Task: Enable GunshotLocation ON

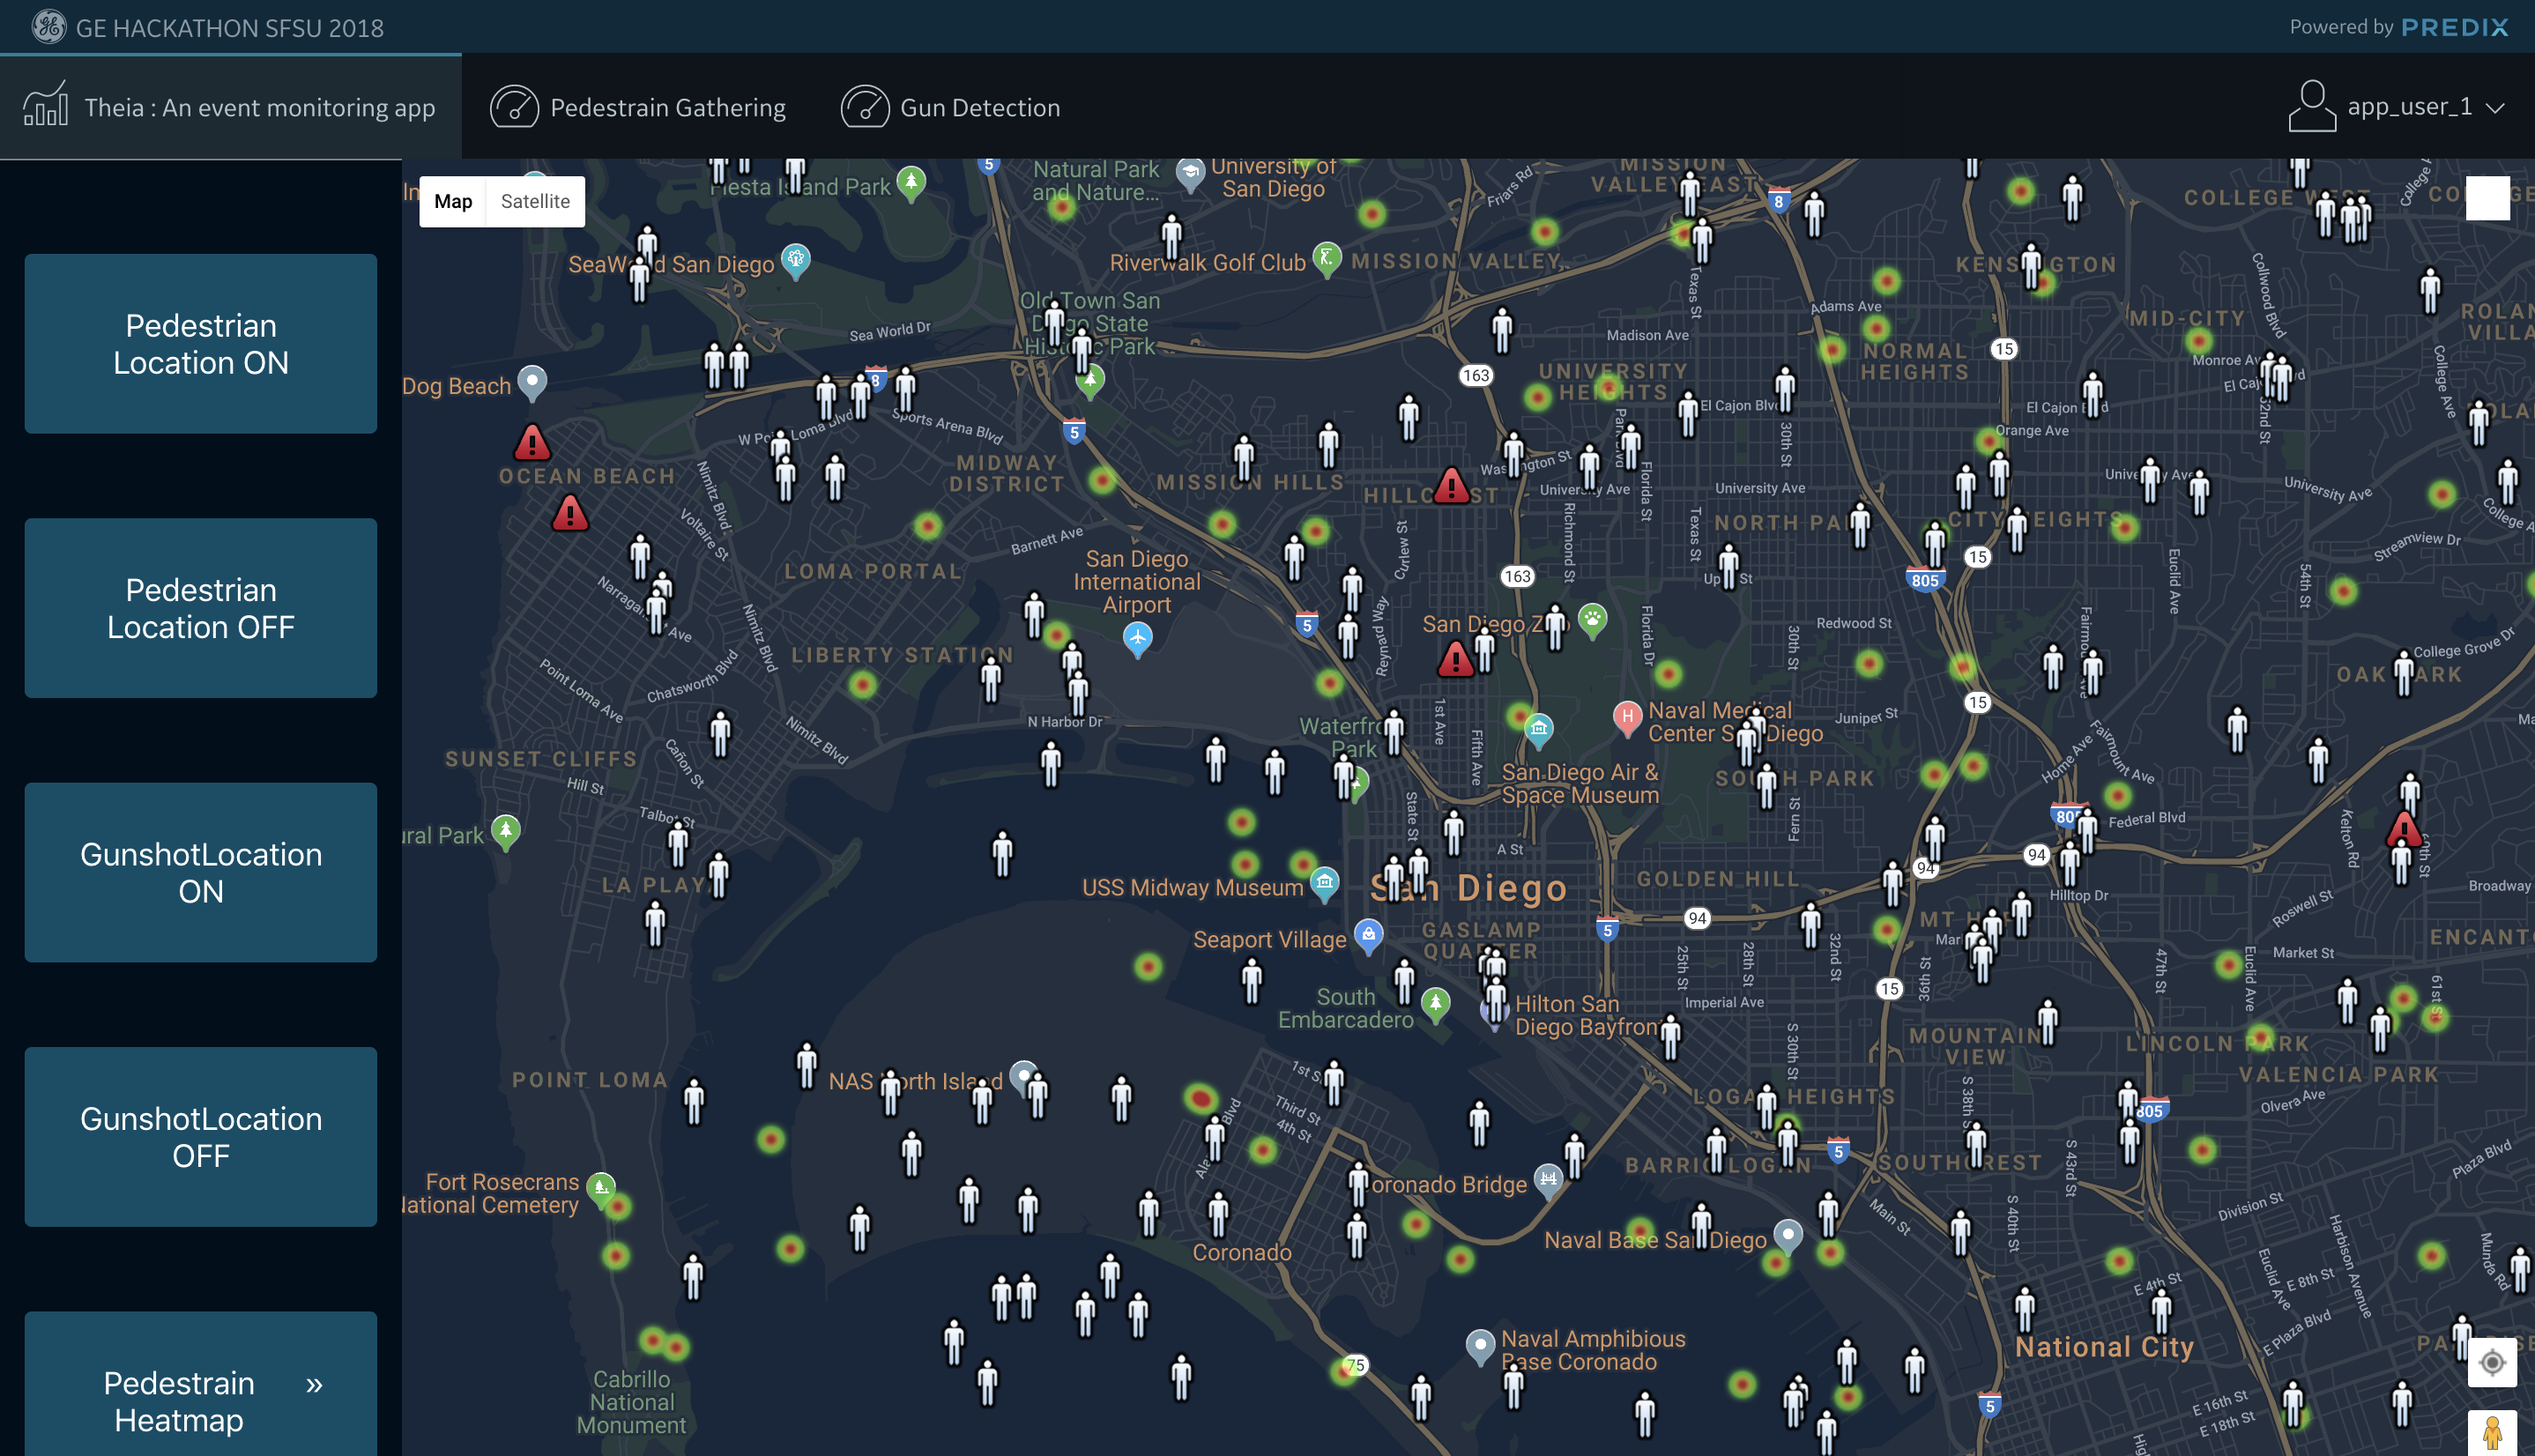Action: [201, 872]
